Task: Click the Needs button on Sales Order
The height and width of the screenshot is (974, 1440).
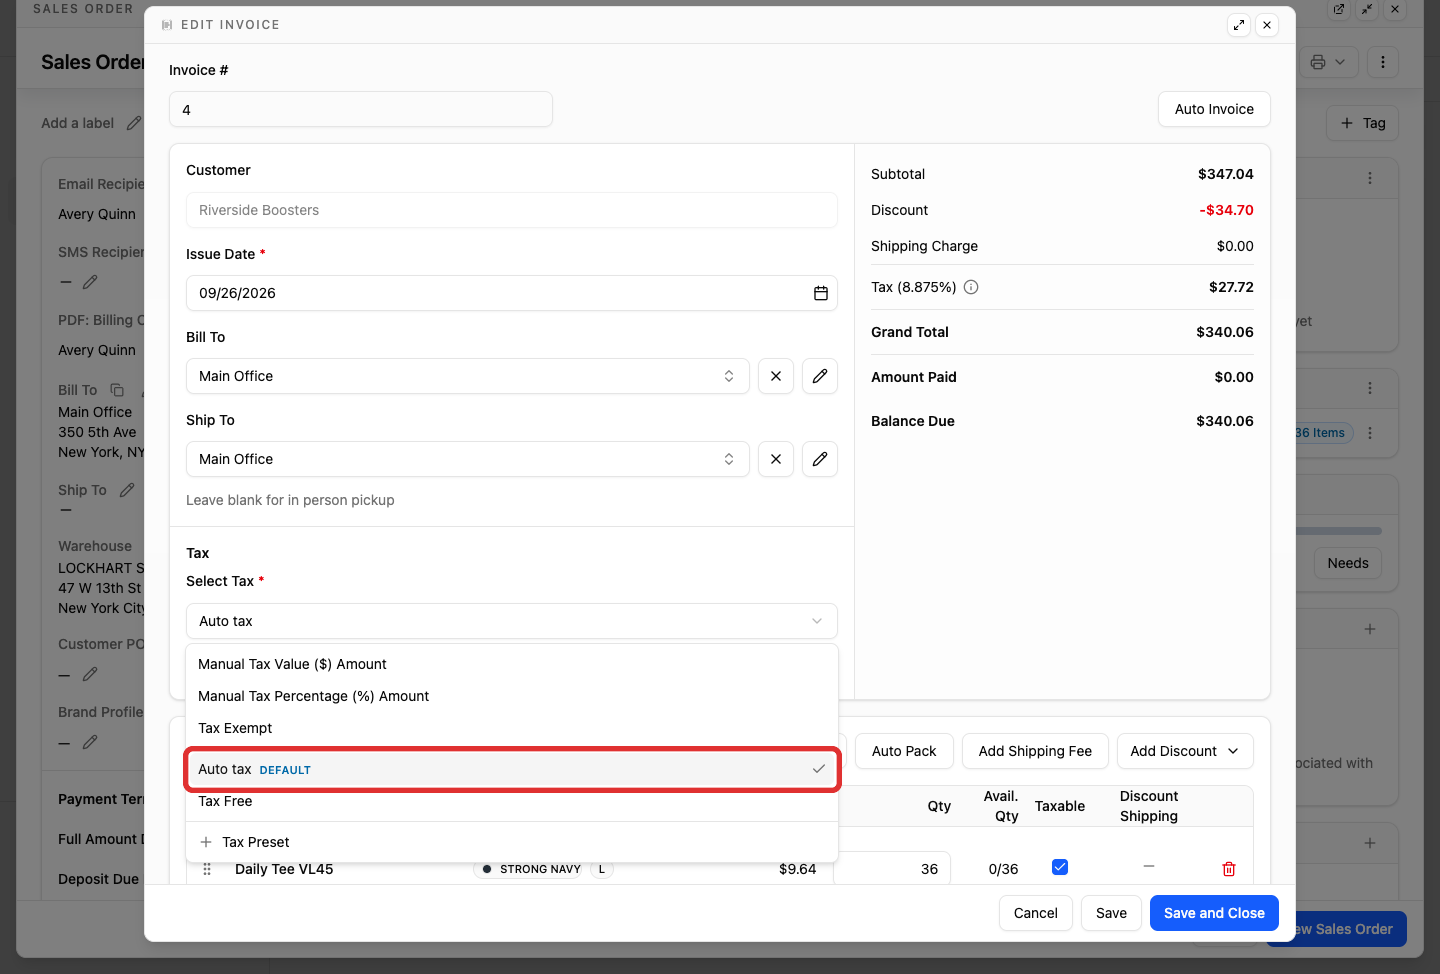Action: pyautogui.click(x=1348, y=563)
